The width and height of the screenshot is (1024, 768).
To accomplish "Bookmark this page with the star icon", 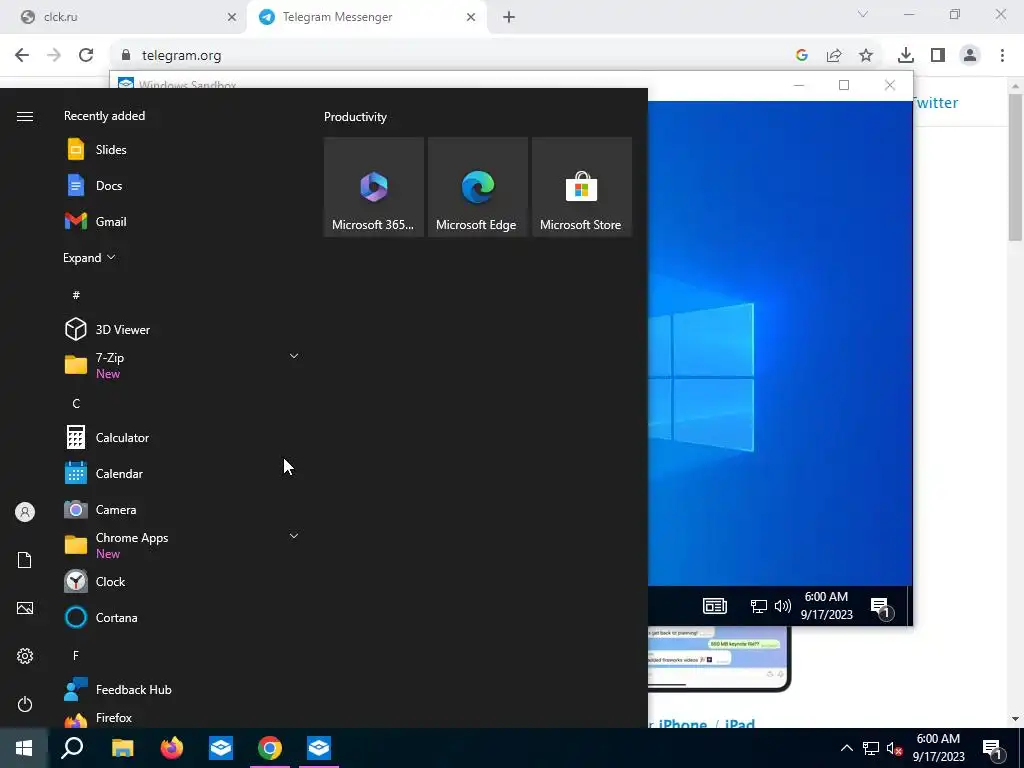I will point(866,56).
